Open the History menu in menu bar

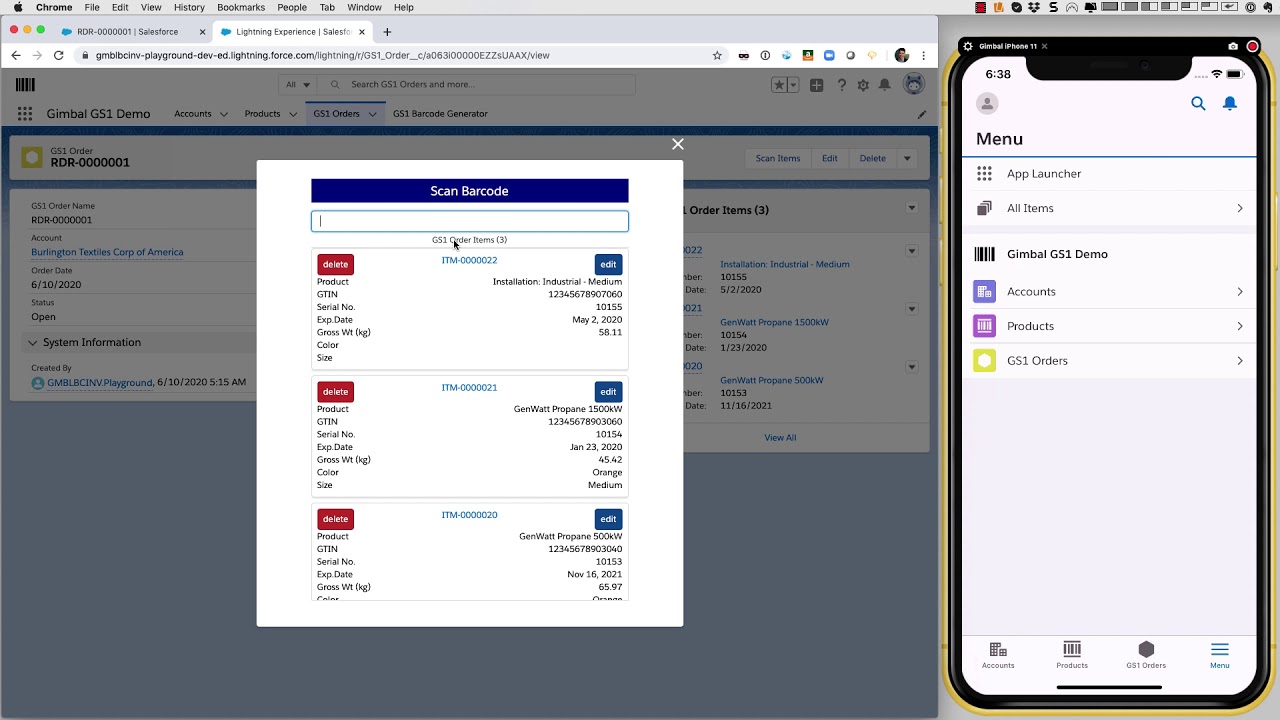click(189, 7)
